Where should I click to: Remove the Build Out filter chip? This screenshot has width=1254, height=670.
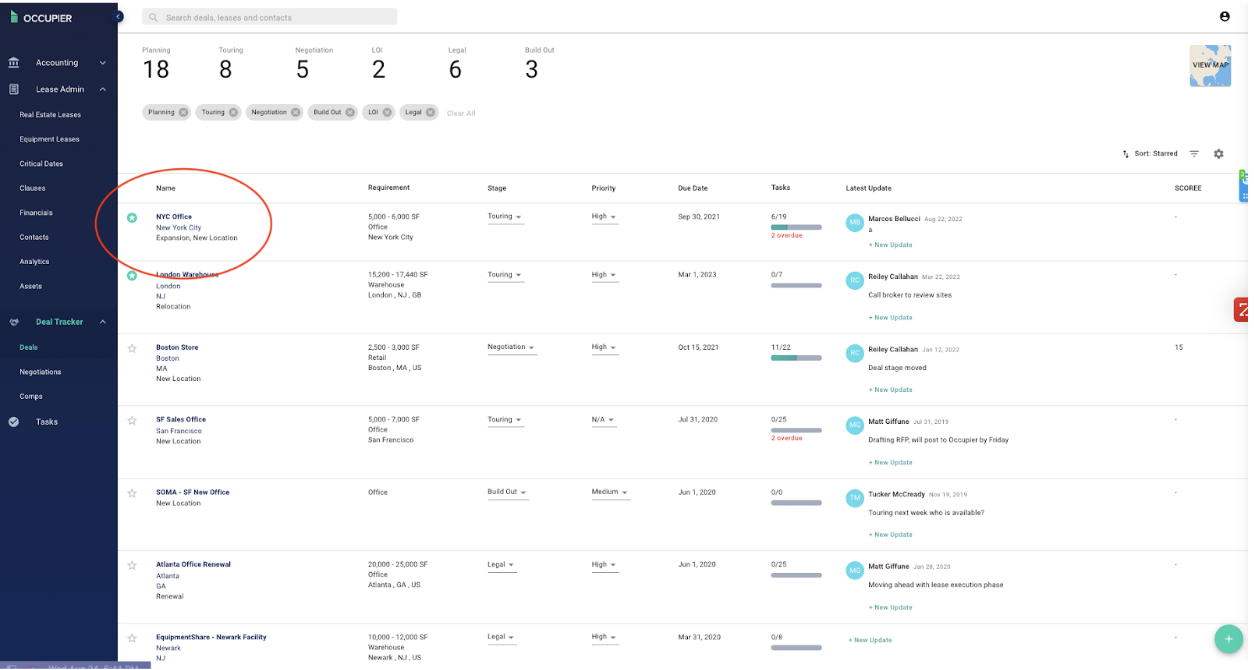click(350, 112)
